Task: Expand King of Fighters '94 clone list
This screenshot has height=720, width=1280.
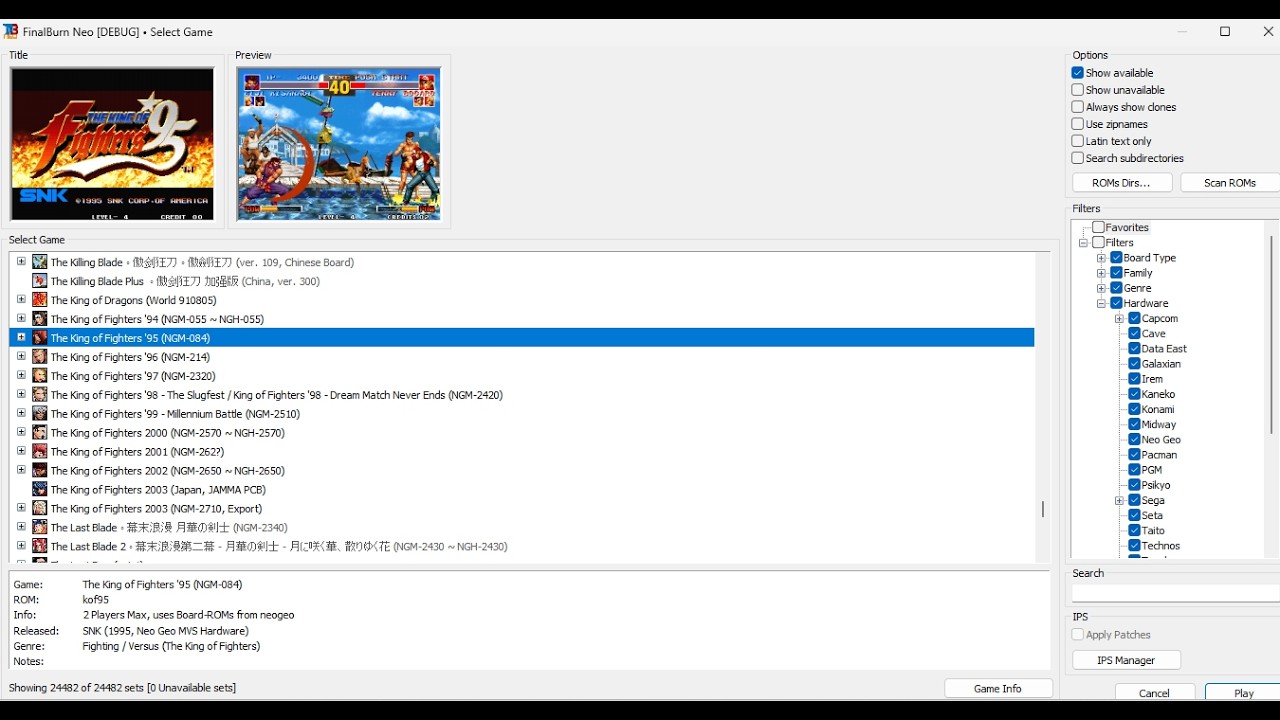Action: (x=21, y=318)
